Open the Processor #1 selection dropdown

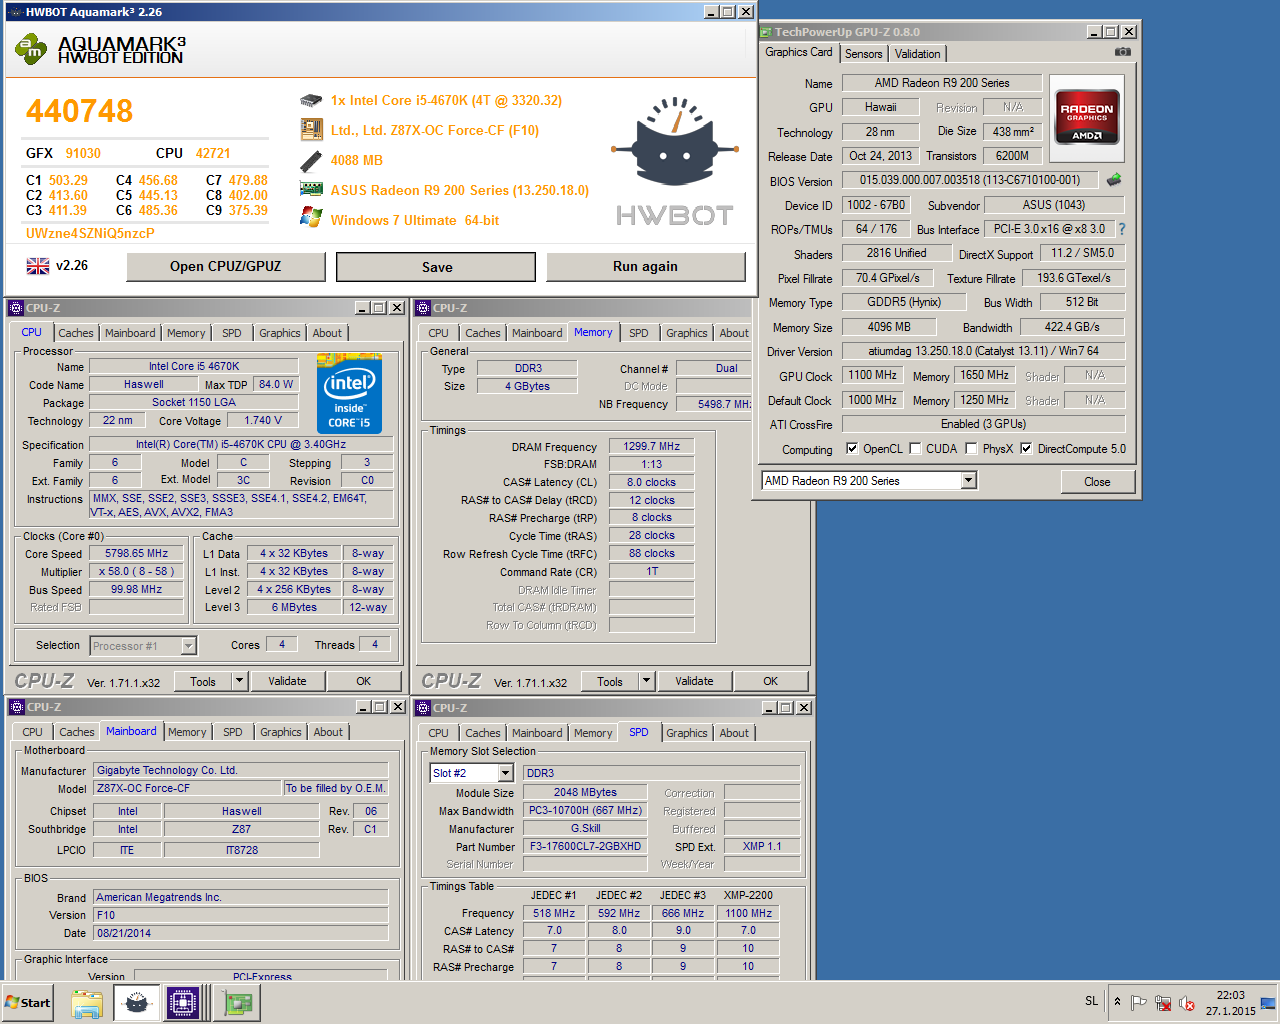188,646
